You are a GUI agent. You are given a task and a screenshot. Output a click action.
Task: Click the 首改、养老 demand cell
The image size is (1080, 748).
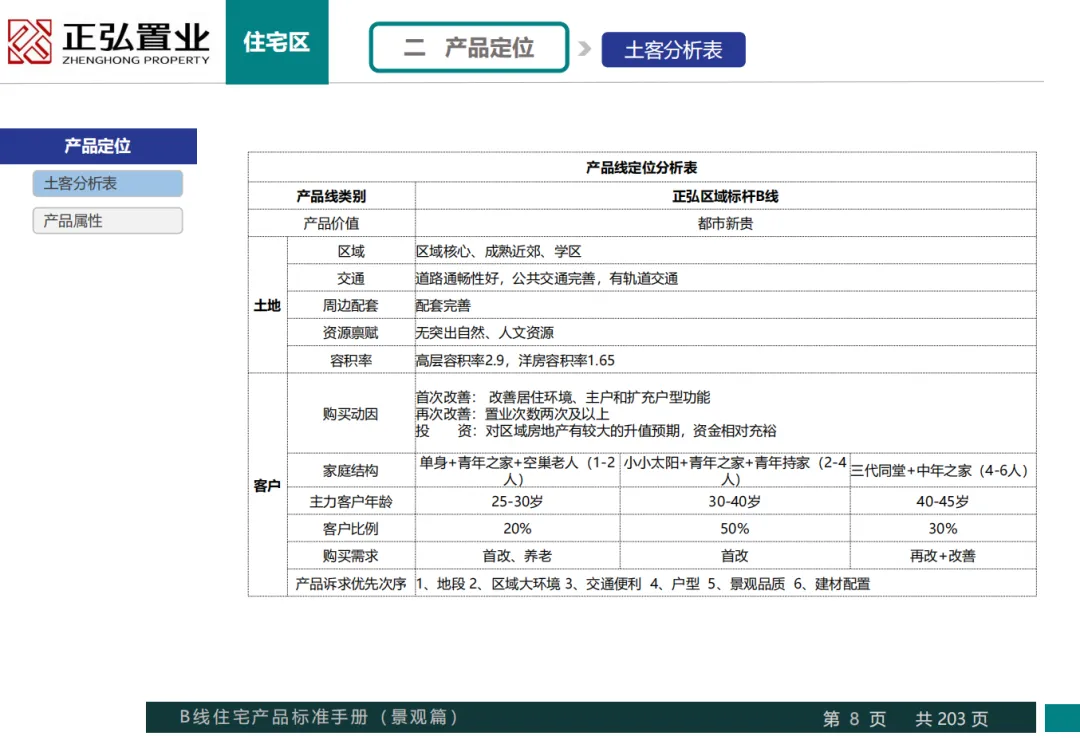(517, 556)
